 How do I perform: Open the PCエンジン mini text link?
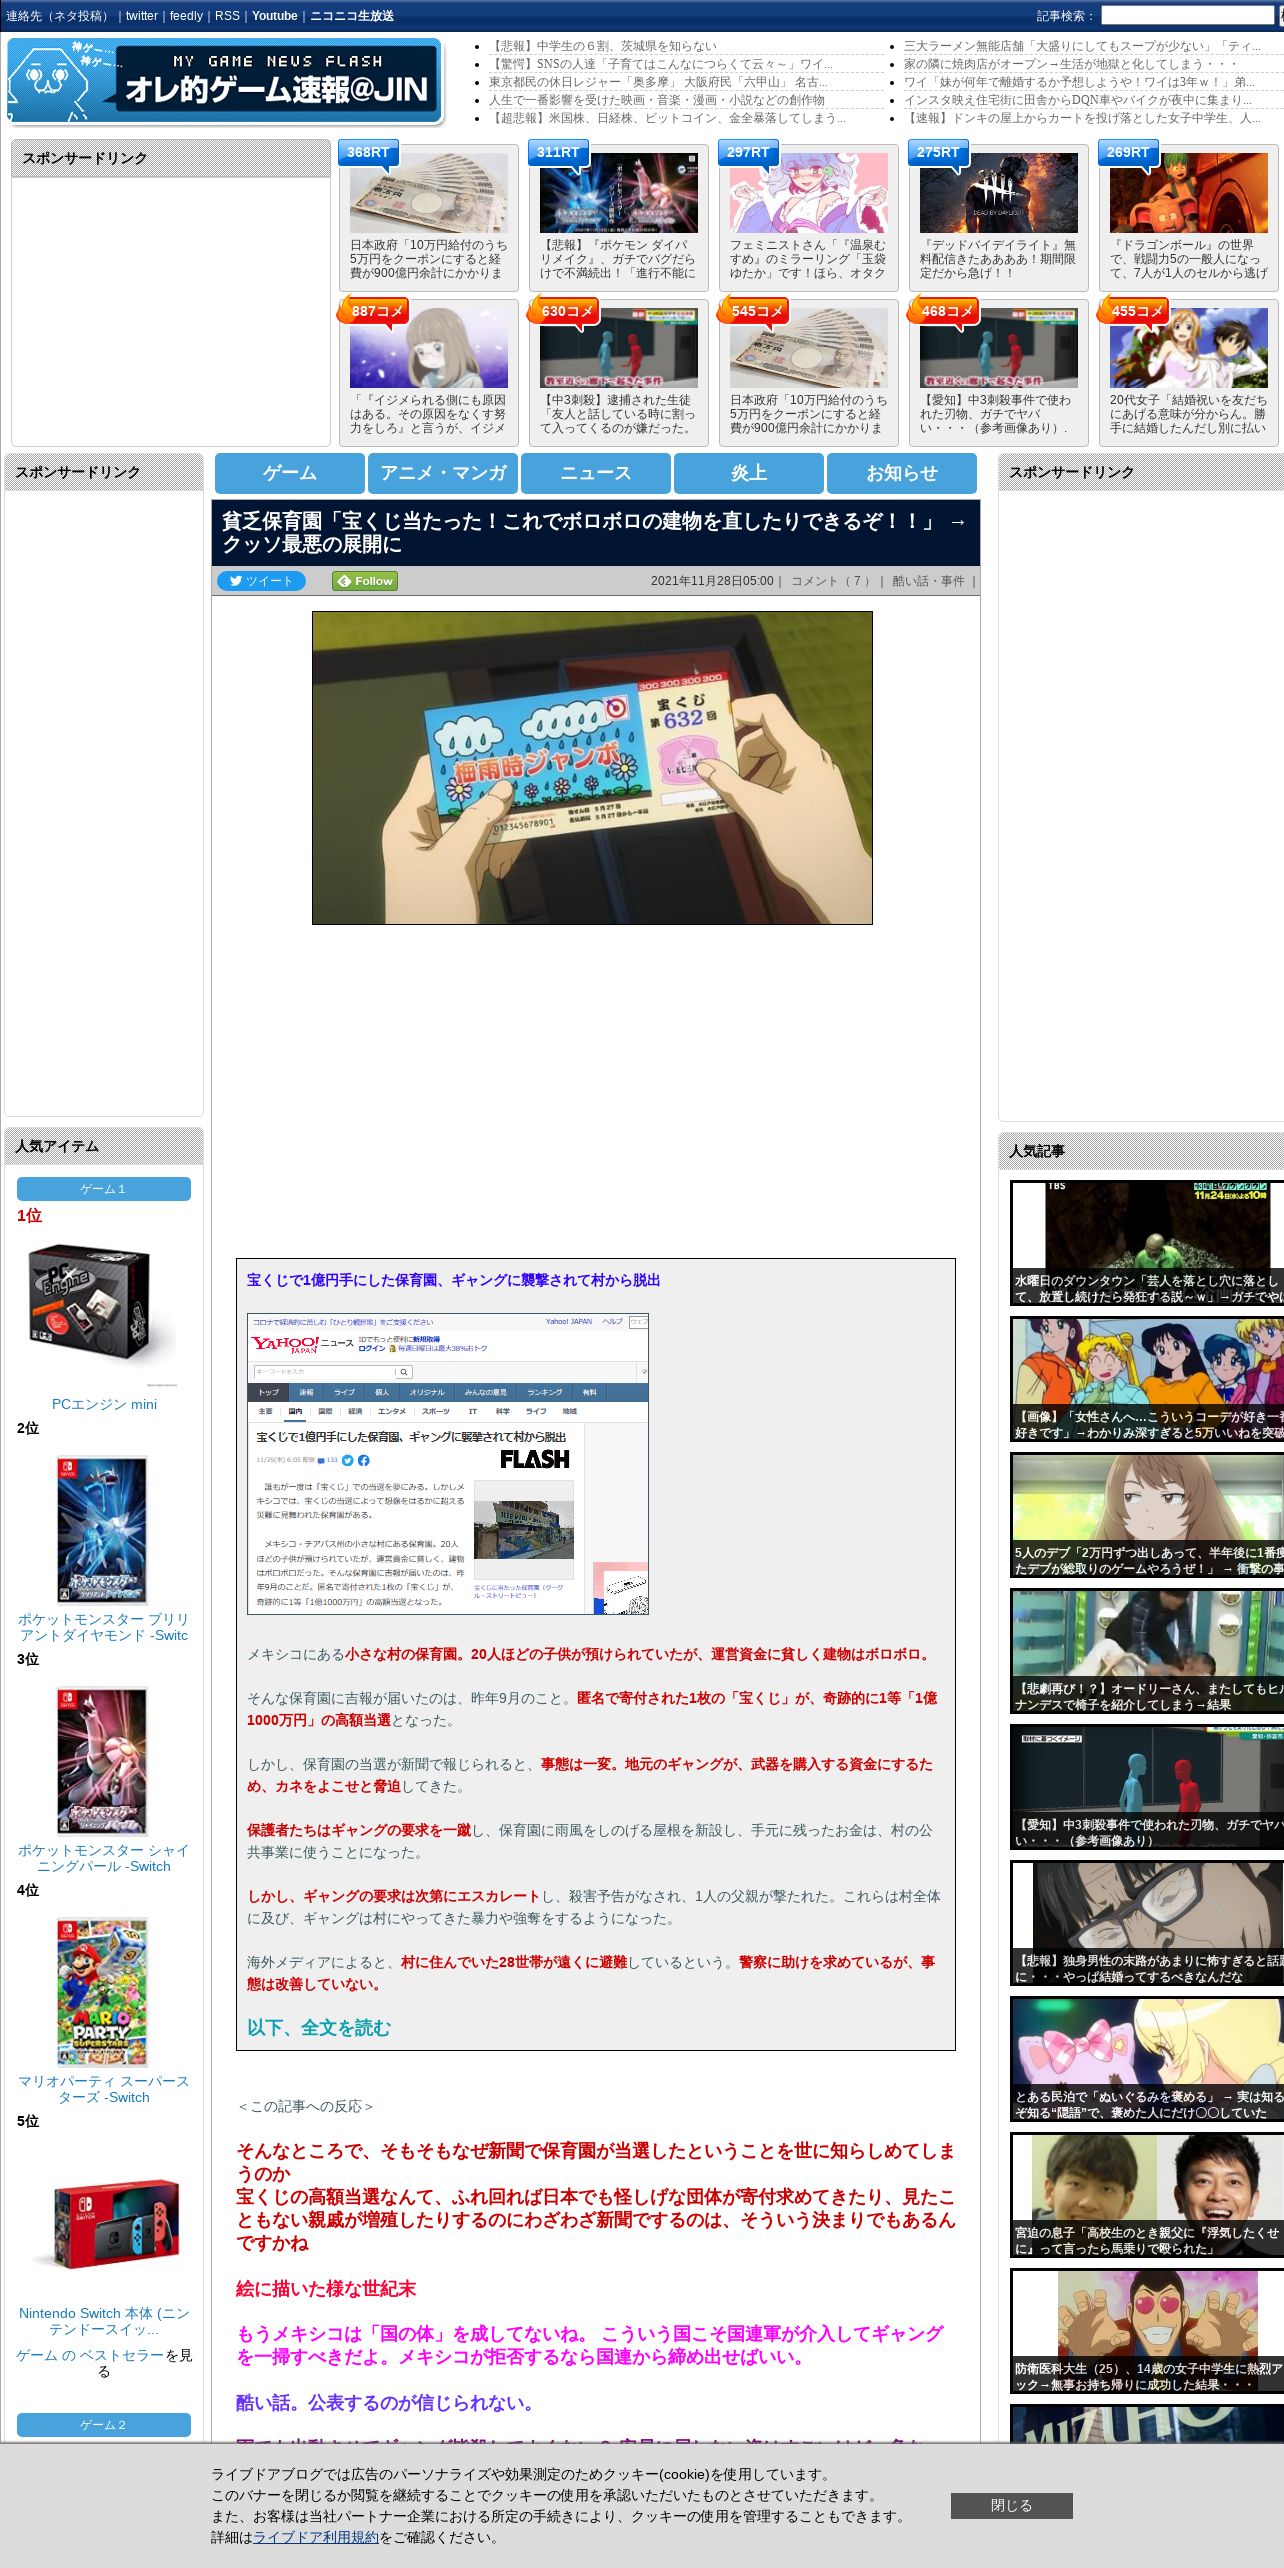pyautogui.click(x=104, y=1404)
